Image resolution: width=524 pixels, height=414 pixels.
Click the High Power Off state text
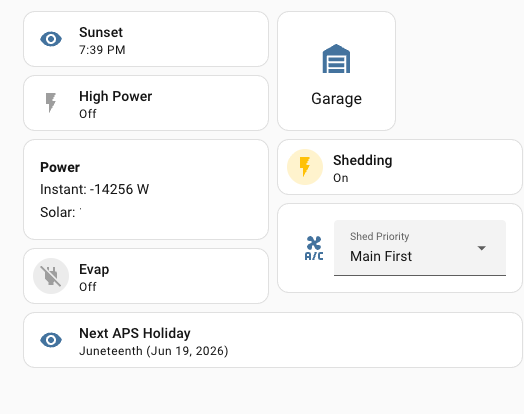(x=88, y=114)
